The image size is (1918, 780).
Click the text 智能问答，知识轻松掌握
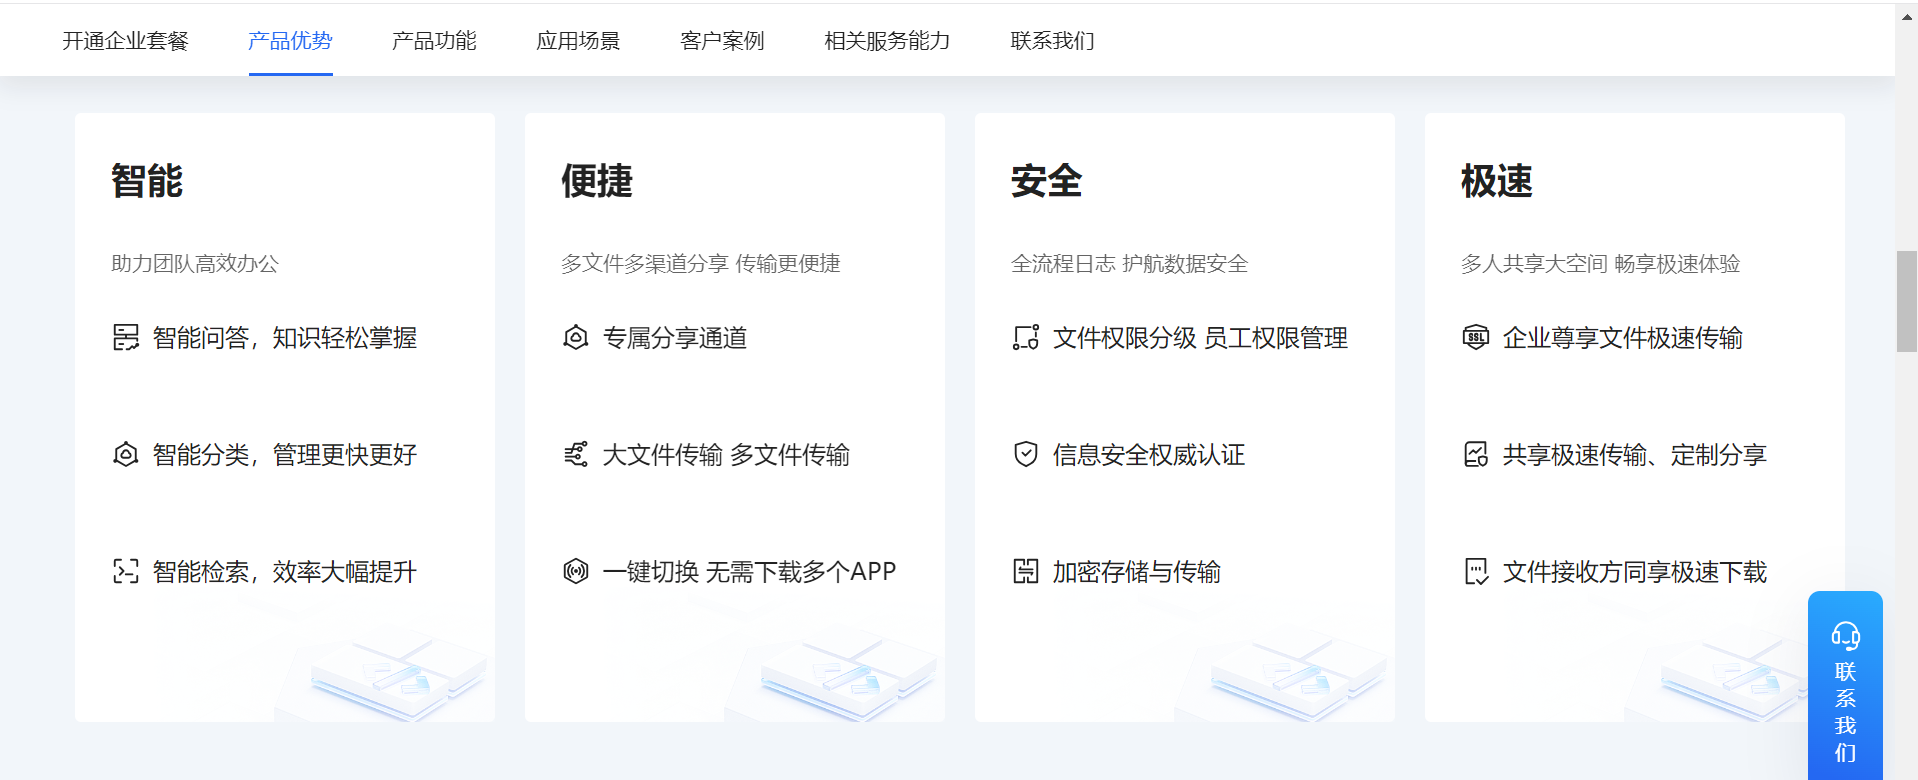pyautogui.click(x=285, y=338)
